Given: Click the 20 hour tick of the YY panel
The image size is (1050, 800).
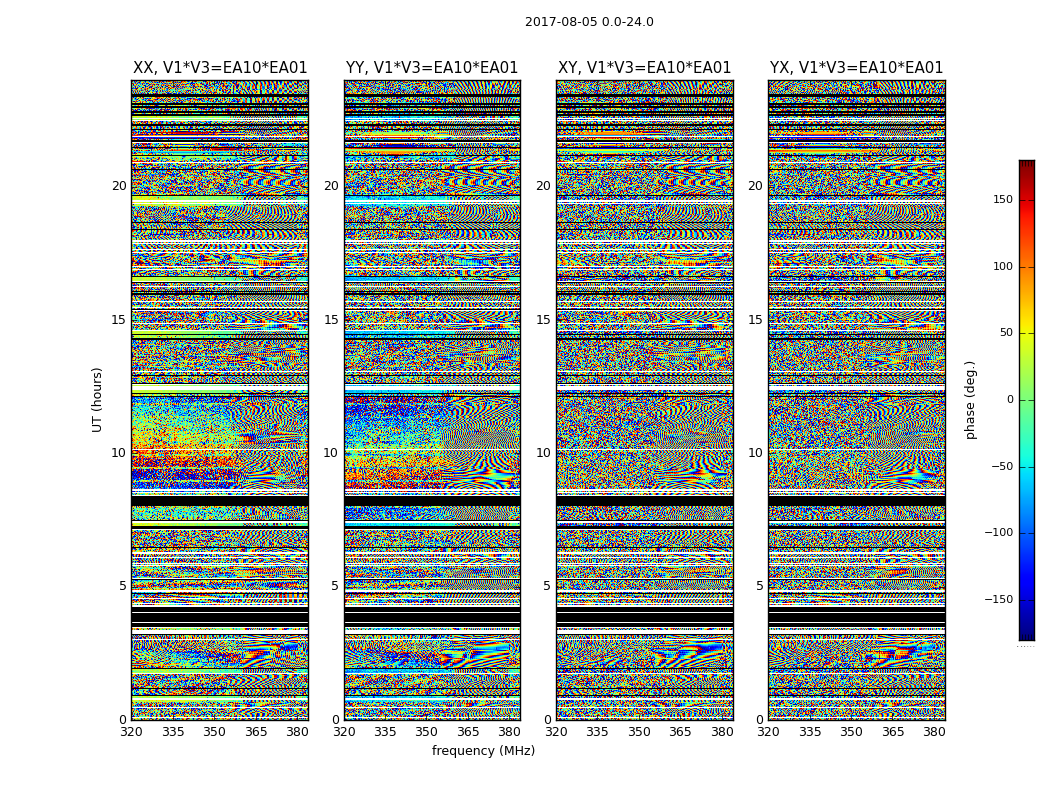Looking at the screenshot, I should click(331, 186).
